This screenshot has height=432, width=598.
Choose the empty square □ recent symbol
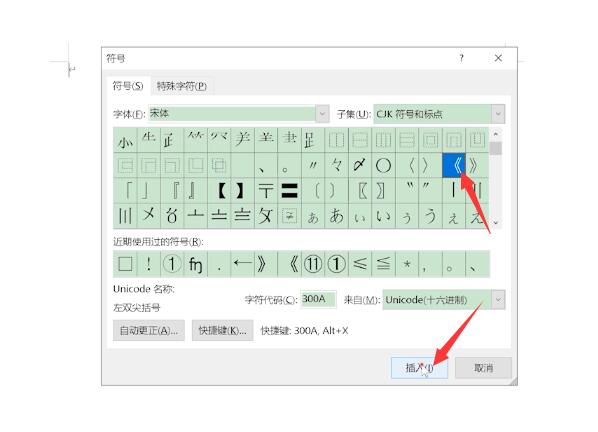125,264
